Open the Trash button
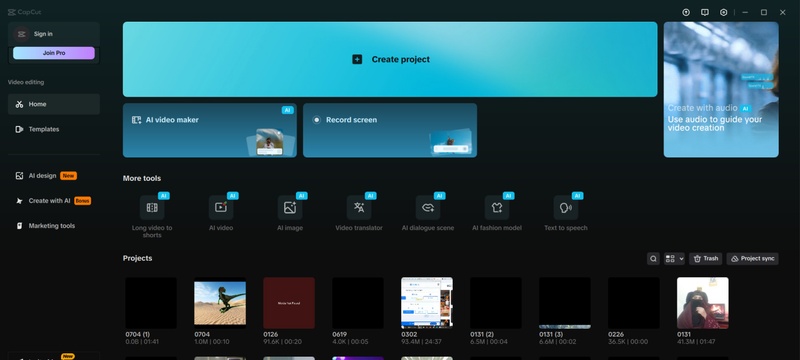Viewport: 800px width, 360px height. [x=706, y=259]
